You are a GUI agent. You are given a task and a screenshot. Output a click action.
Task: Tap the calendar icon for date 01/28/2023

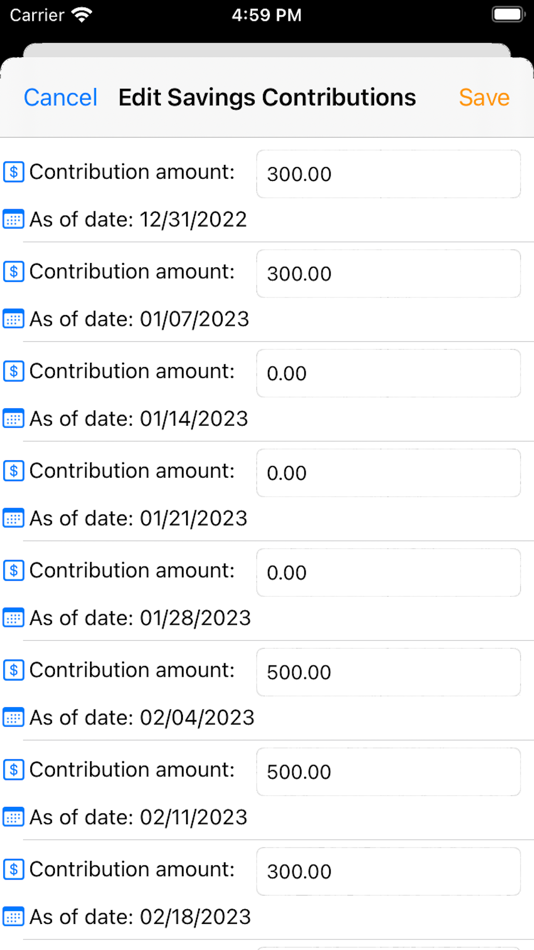14,617
